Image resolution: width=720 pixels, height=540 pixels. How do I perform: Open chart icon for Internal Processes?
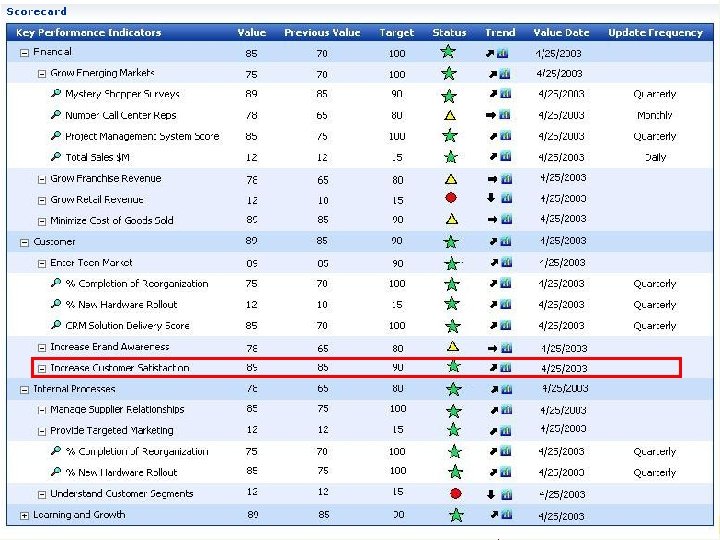coord(506,389)
